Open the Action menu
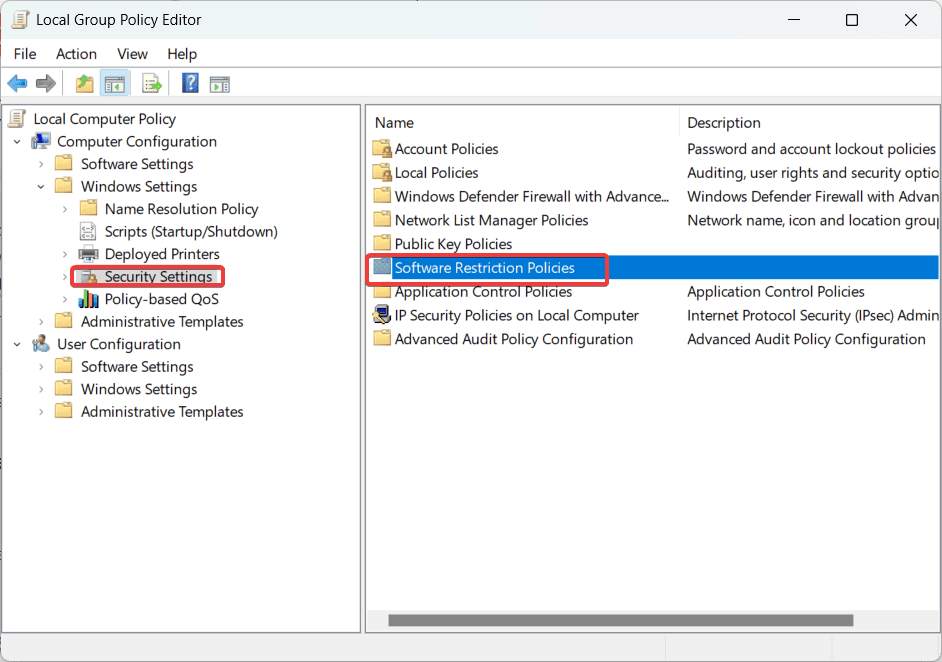 point(76,54)
